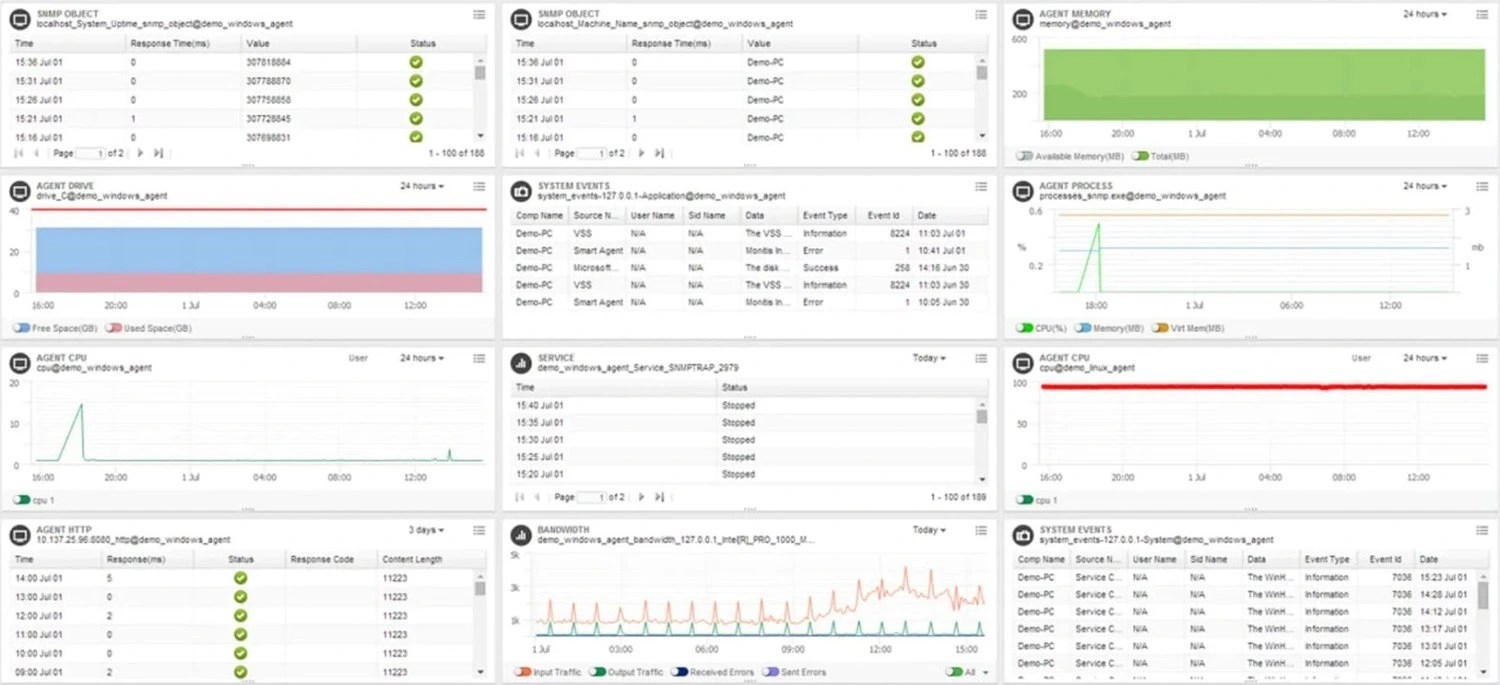
Task: Toggle Used Space(GB) series
Action: coord(113,328)
